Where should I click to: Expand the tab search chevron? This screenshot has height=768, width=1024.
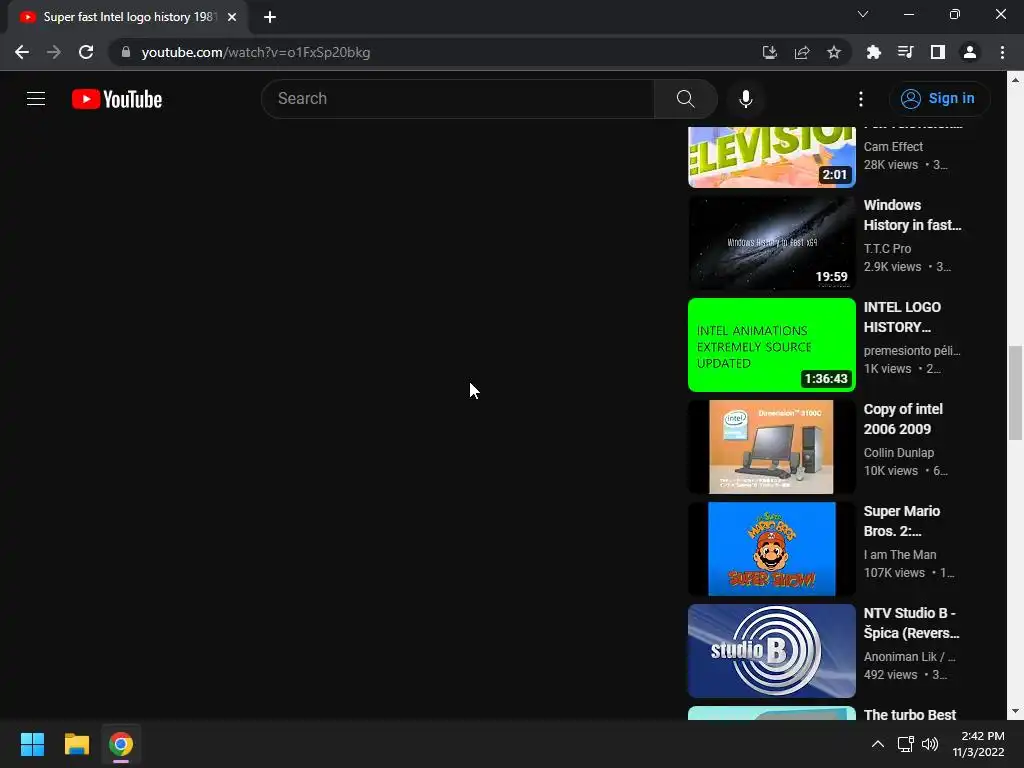click(863, 14)
